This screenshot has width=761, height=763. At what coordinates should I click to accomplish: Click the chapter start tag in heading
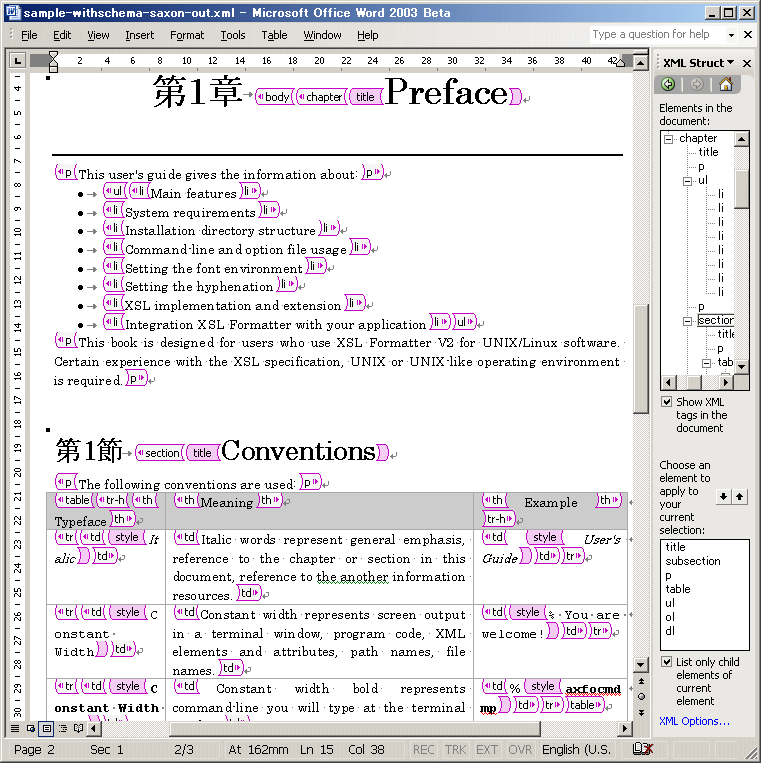tap(321, 97)
